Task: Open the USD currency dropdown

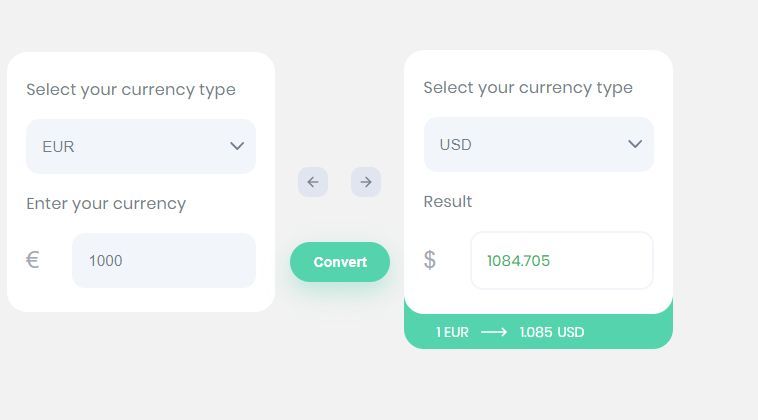Action: point(539,144)
